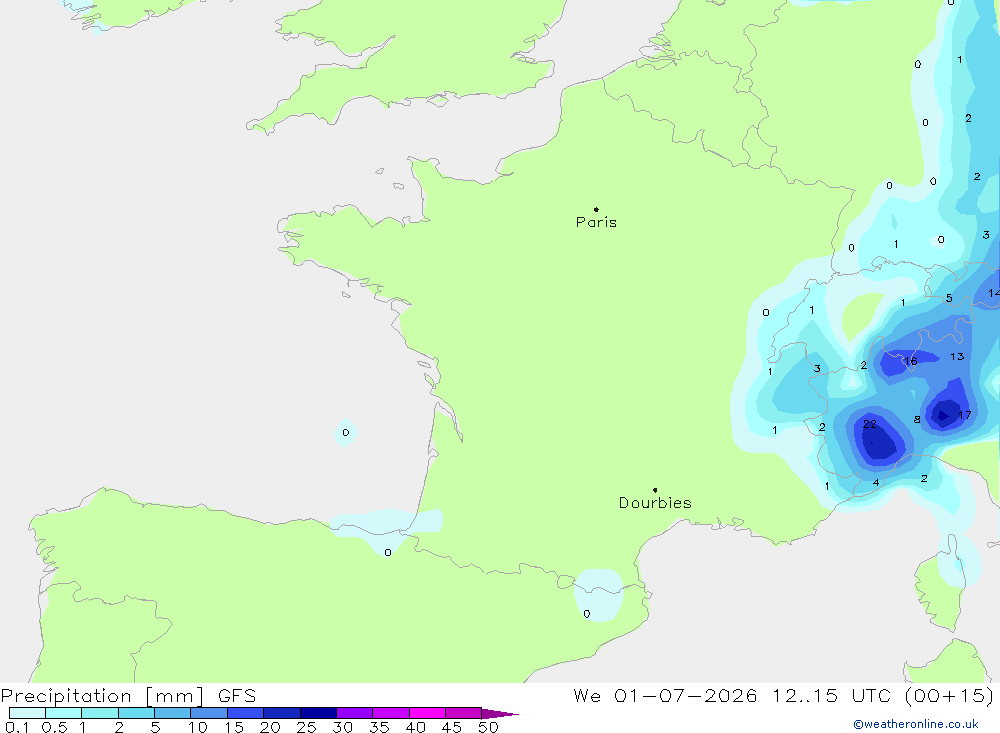
Task: Open the weatheronline.co.uk copyright link
Action: click(916, 724)
